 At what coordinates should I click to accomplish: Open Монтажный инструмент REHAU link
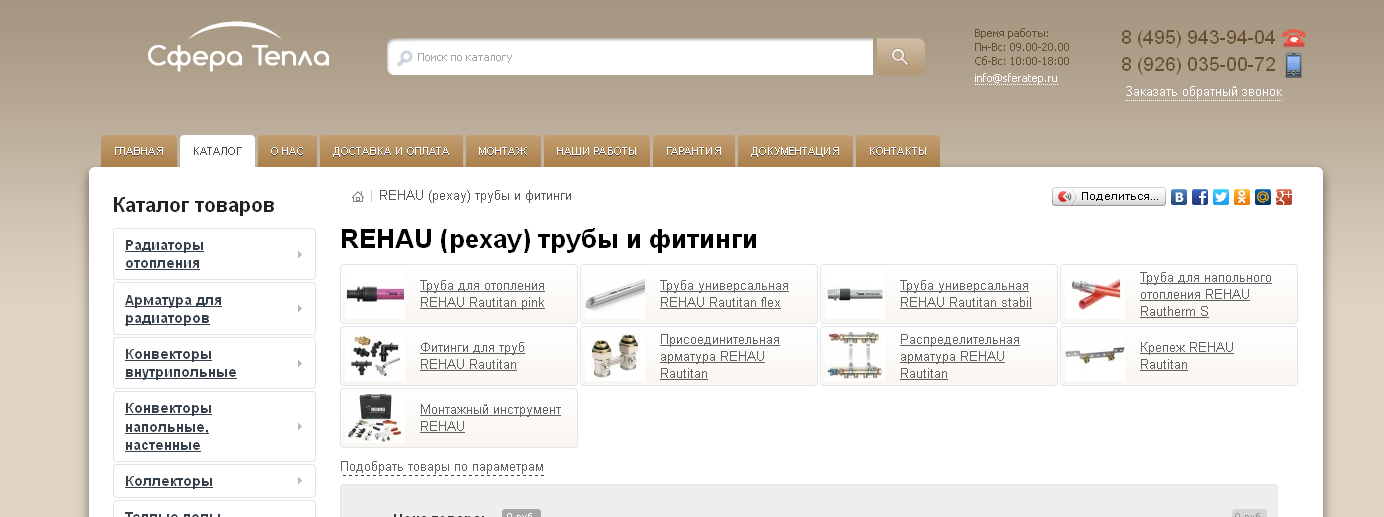pyautogui.click(x=490, y=418)
